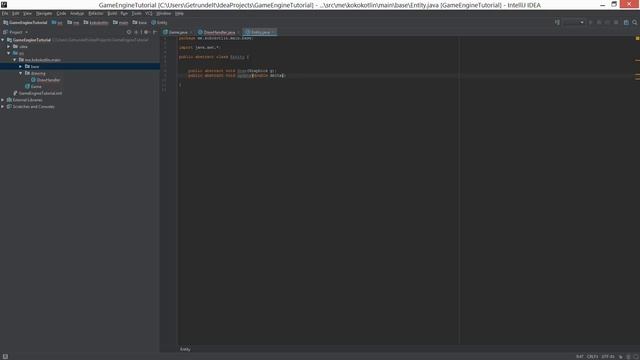This screenshot has height=360, width=640.
Task: Click the file encoding UTF-8 status entry
Action: 608,356
